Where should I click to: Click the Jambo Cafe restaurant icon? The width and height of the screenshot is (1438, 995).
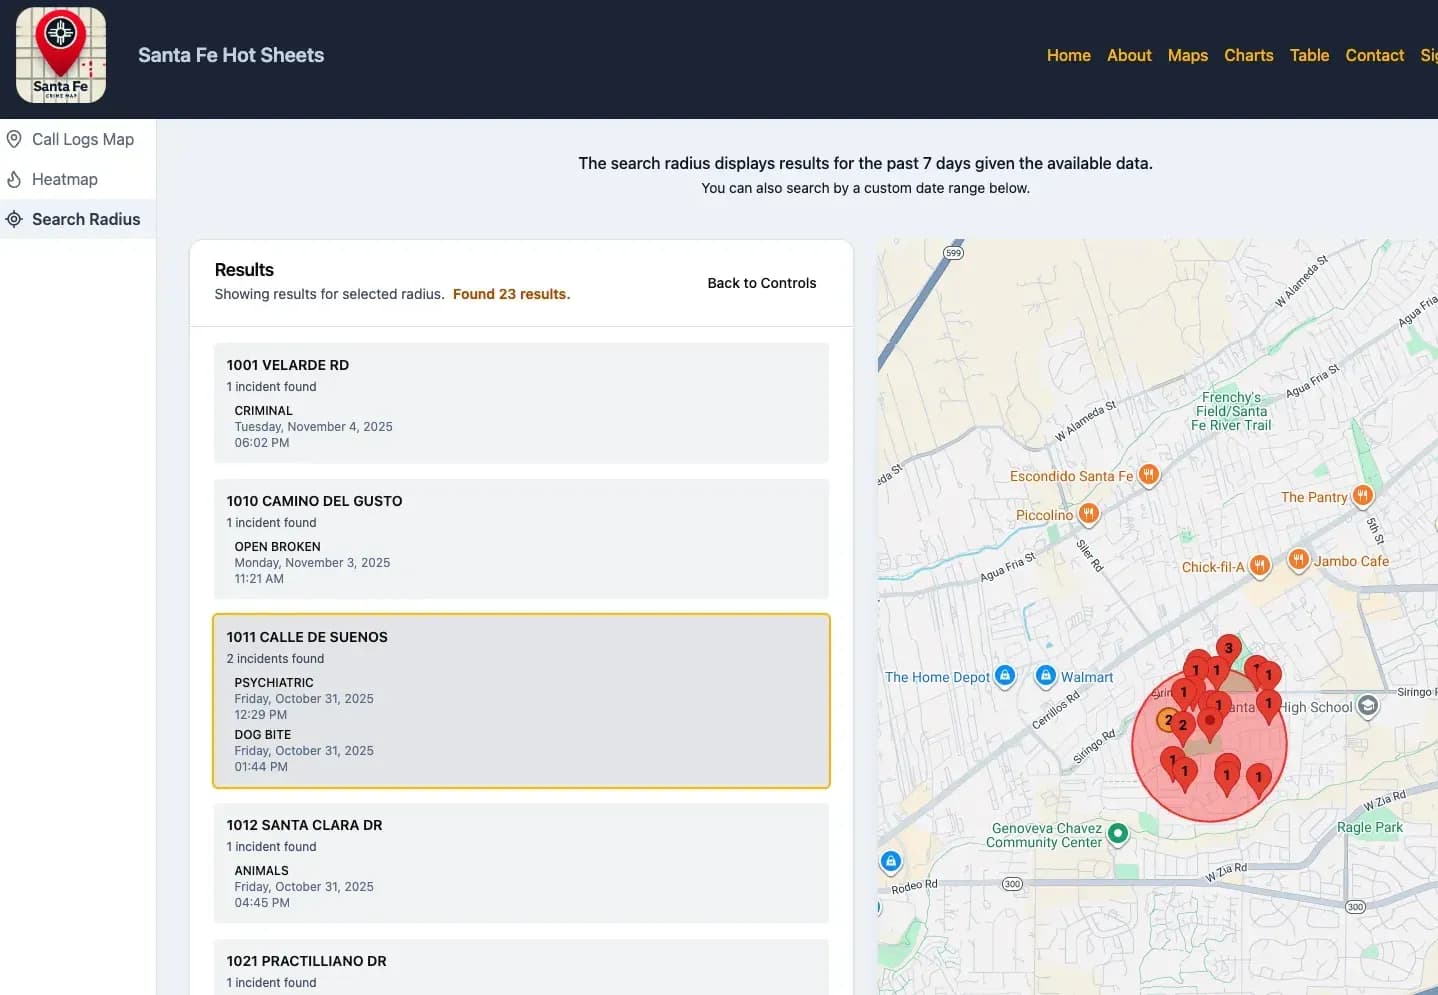[x=1298, y=559]
